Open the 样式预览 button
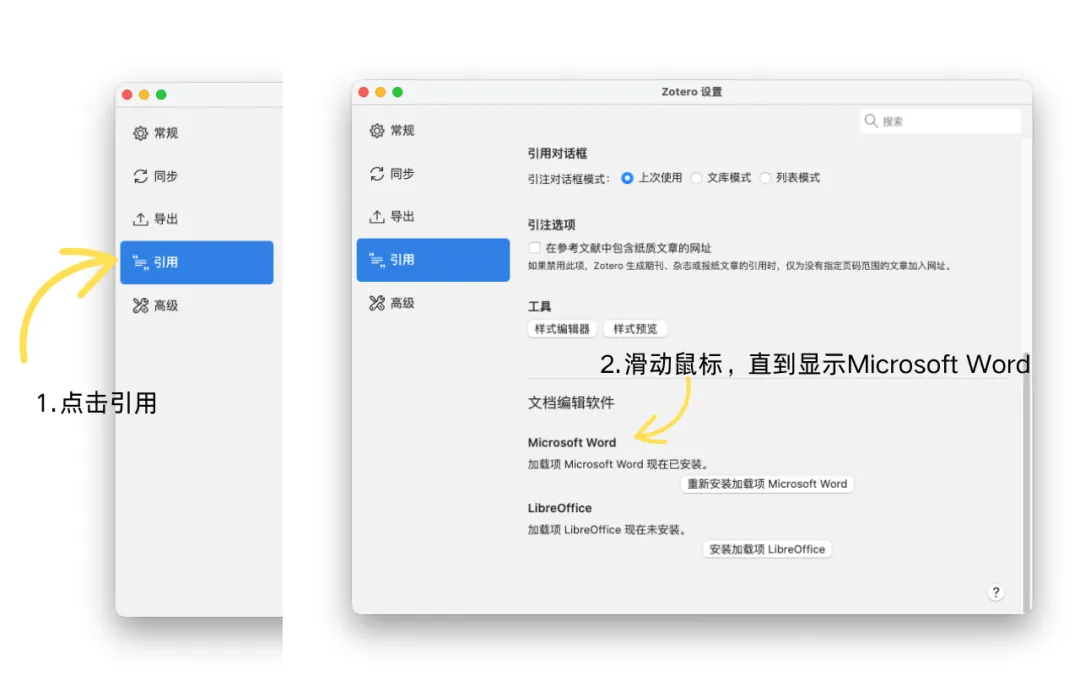1080x675 pixels. point(635,329)
